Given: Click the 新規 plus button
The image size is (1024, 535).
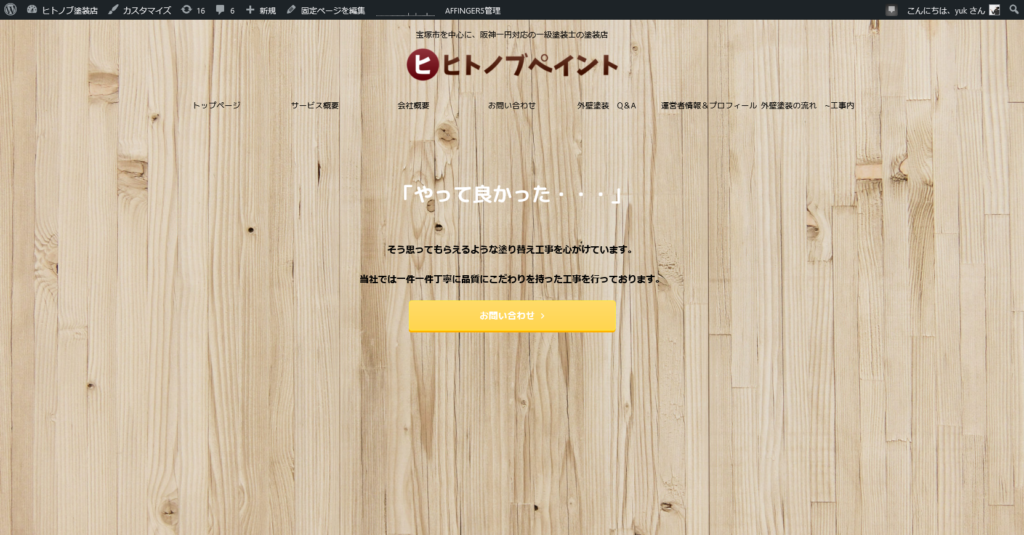Looking at the screenshot, I should click(x=261, y=10).
